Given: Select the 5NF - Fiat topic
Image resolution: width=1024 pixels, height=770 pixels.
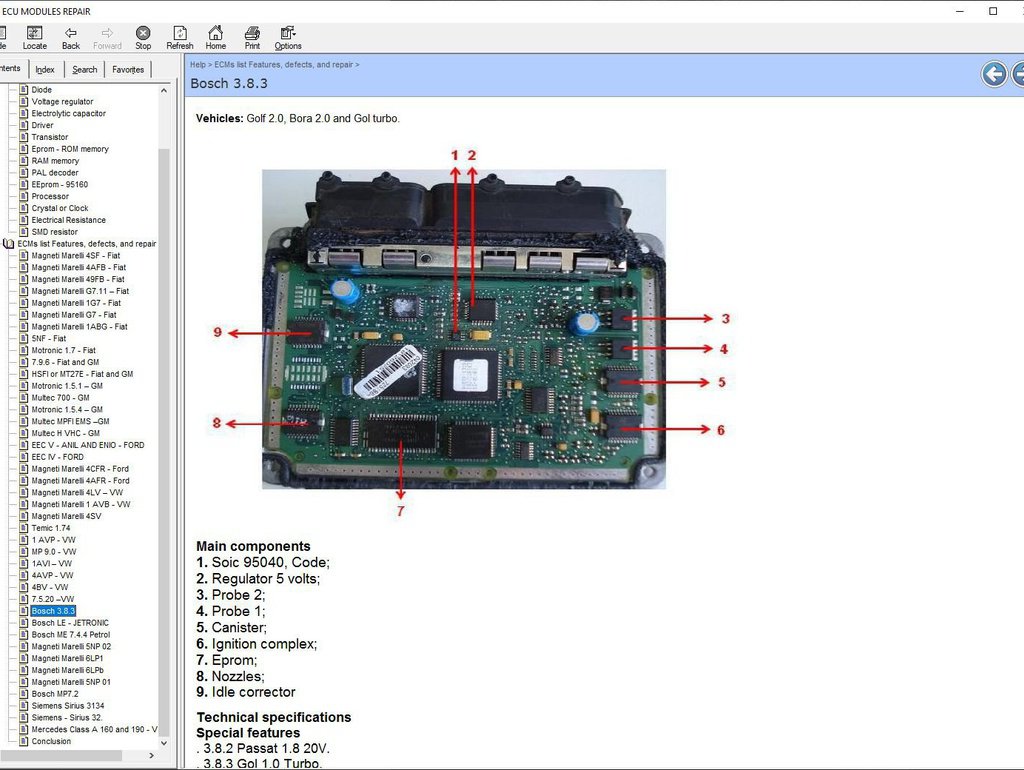Looking at the screenshot, I should [49, 338].
